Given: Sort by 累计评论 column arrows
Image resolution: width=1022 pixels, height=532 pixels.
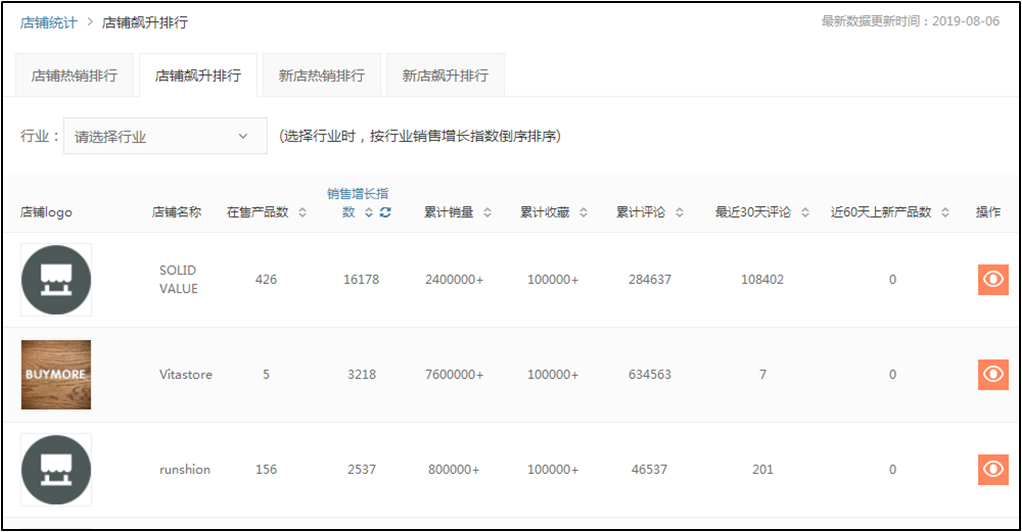Looking at the screenshot, I should [x=680, y=212].
